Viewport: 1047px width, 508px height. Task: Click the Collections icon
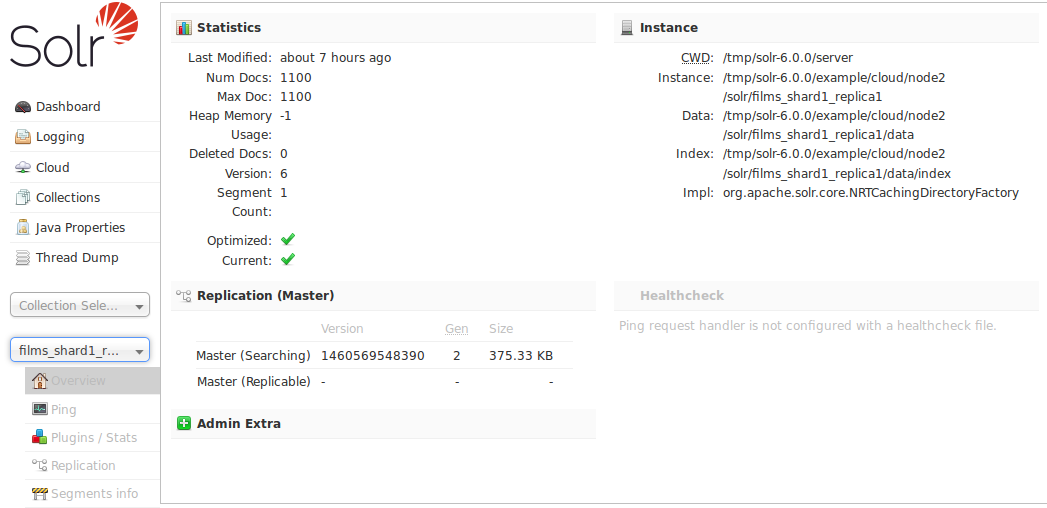(x=23, y=198)
